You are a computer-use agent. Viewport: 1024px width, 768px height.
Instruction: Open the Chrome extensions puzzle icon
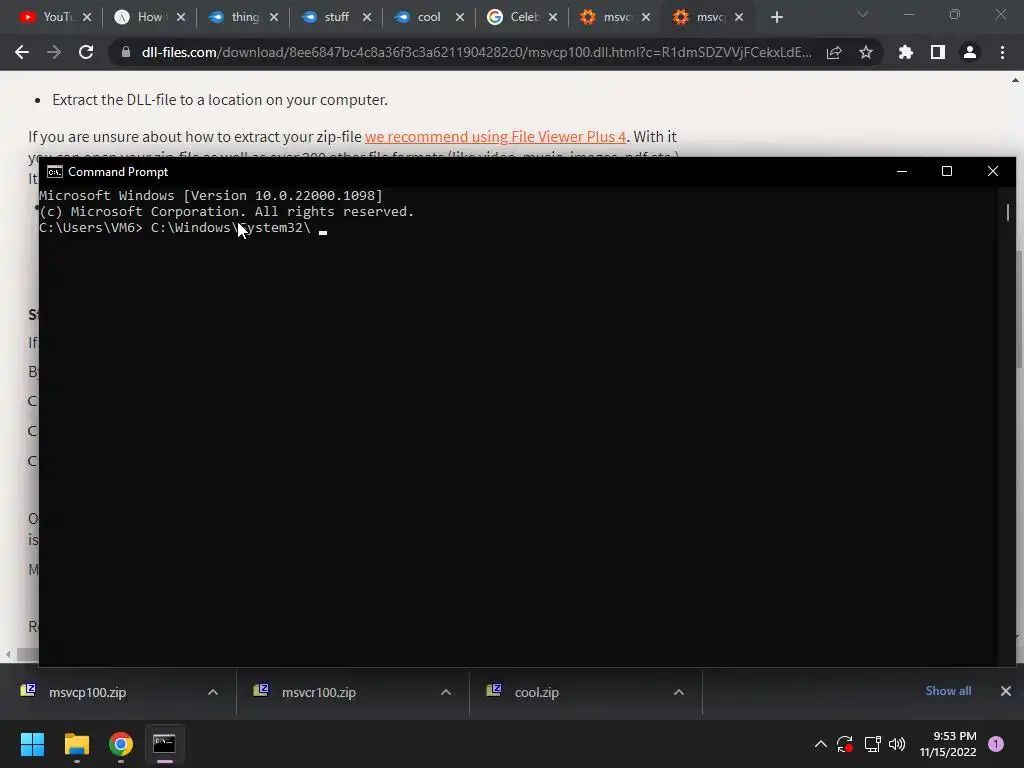(x=906, y=52)
